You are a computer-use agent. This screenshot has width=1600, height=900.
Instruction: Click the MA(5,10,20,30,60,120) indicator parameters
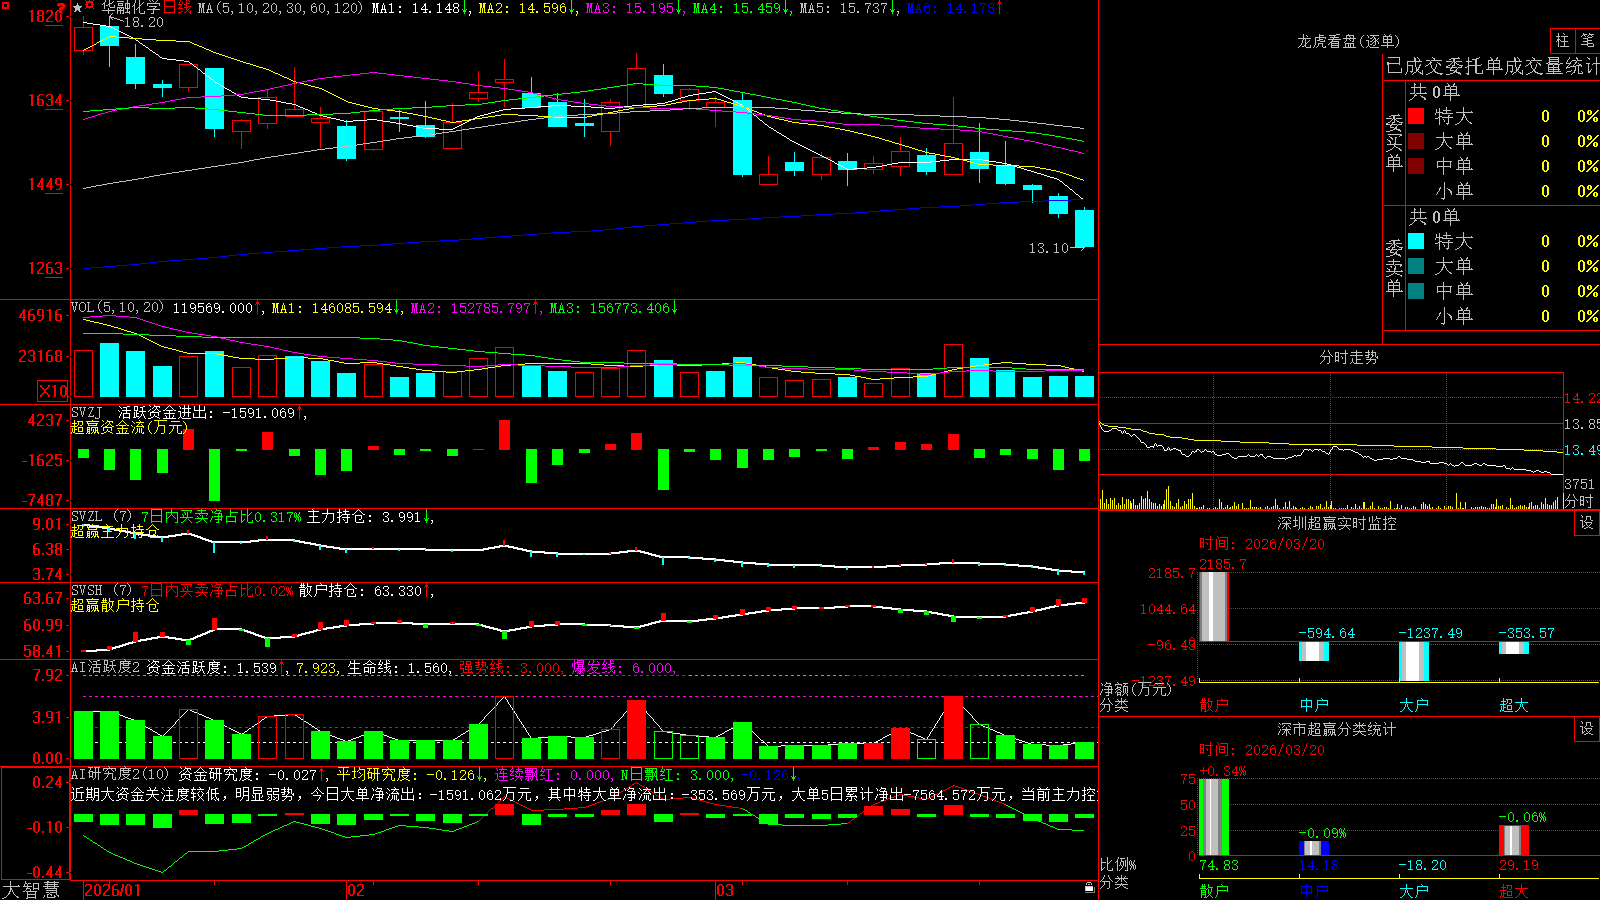280,8
